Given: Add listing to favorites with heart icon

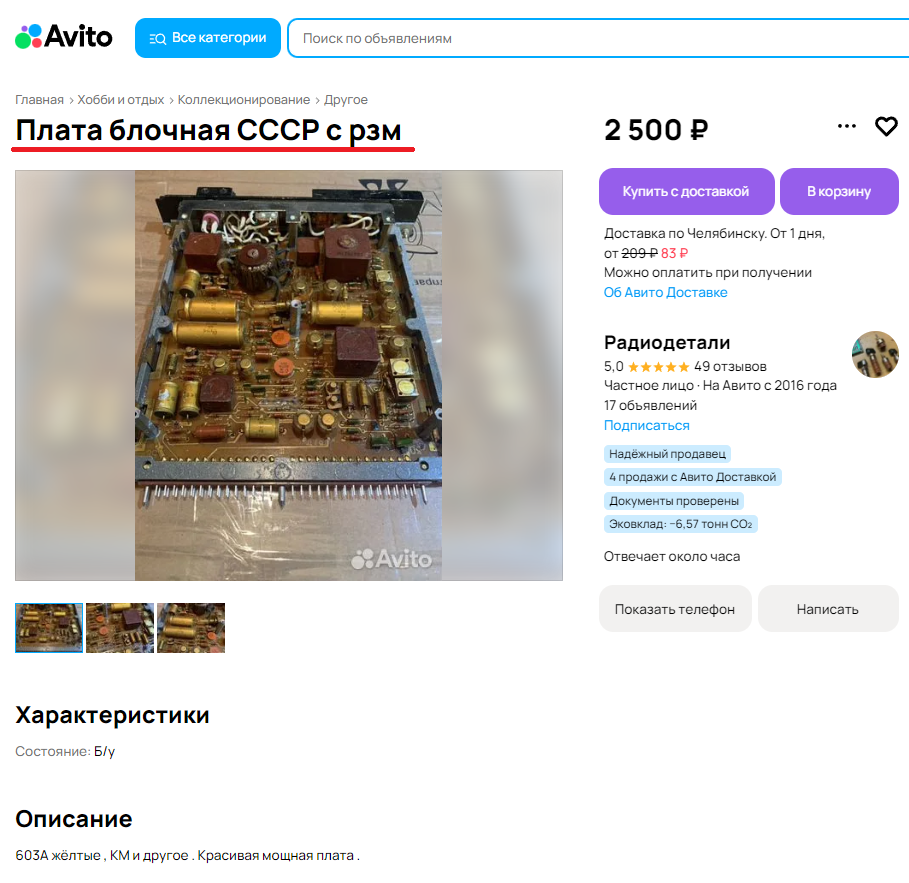Looking at the screenshot, I should point(886,126).
